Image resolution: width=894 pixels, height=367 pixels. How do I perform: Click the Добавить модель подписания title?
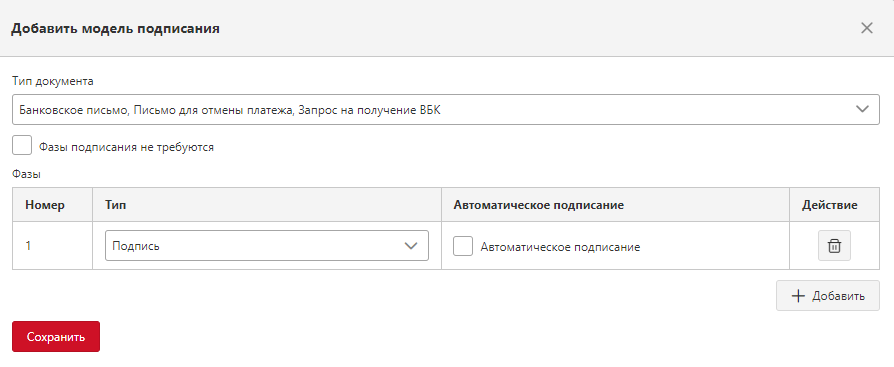click(x=116, y=28)
